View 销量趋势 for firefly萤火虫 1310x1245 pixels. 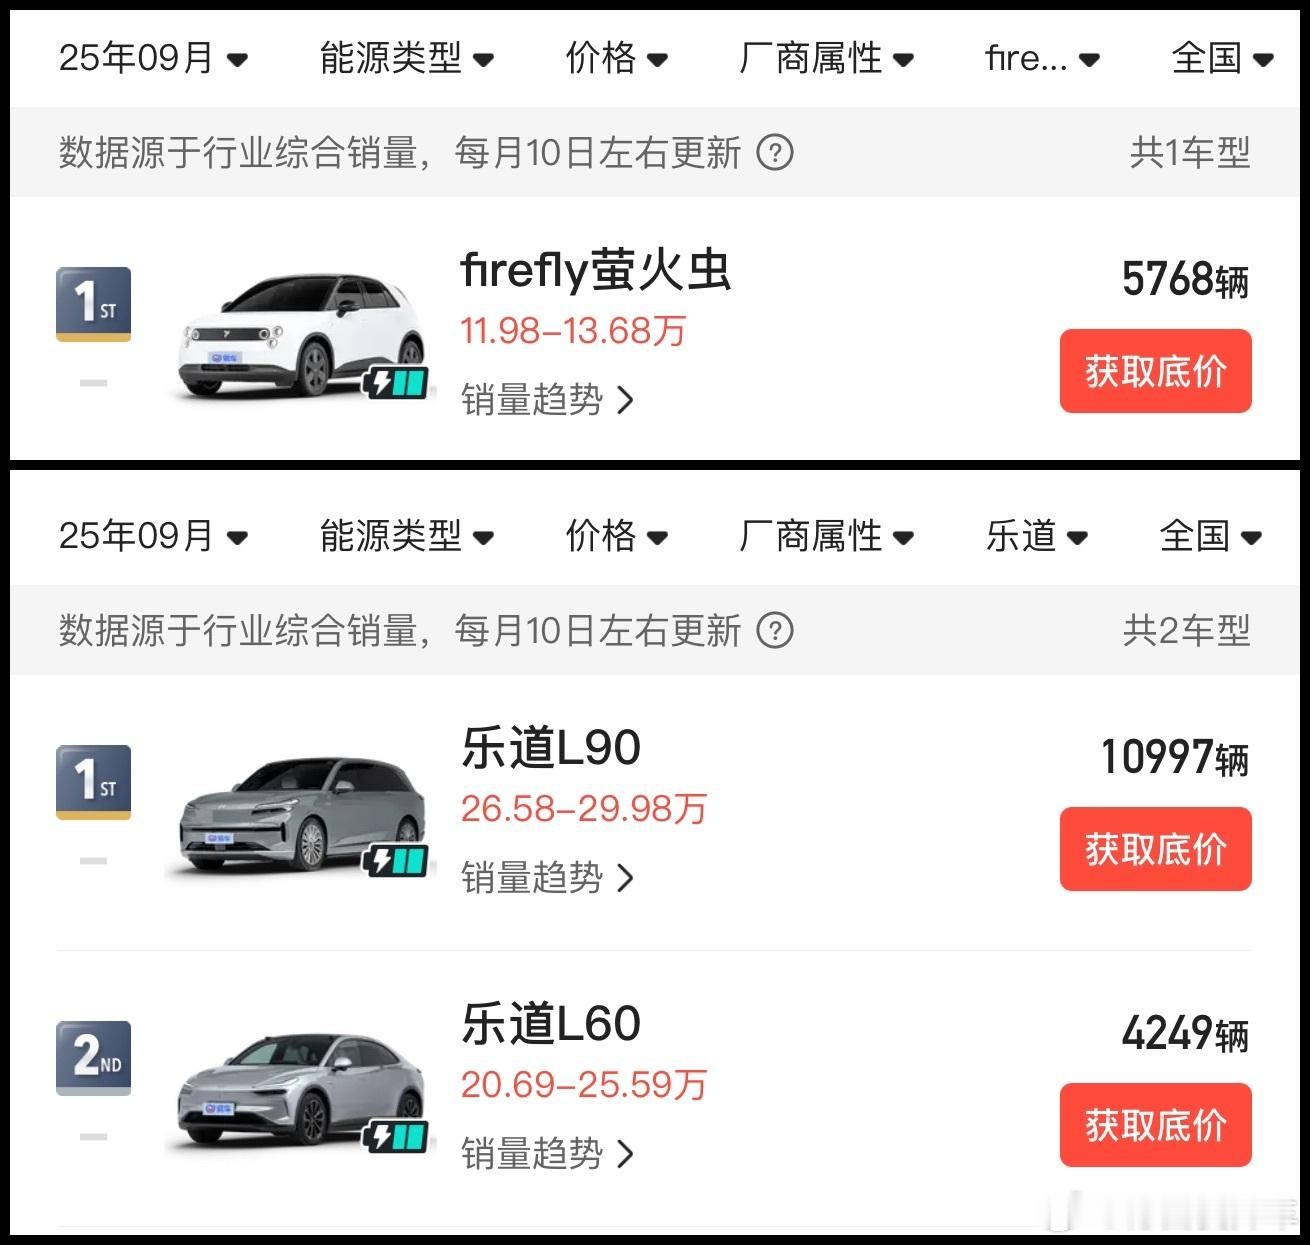[547, 400]
